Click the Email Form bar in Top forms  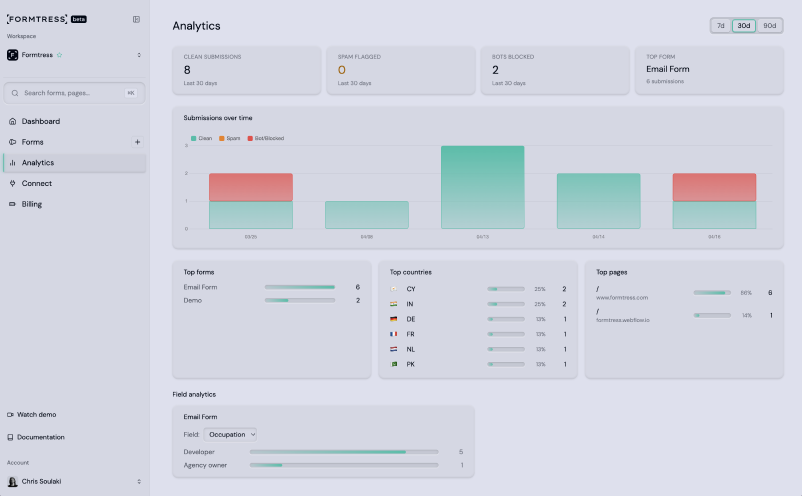point(300,287)
